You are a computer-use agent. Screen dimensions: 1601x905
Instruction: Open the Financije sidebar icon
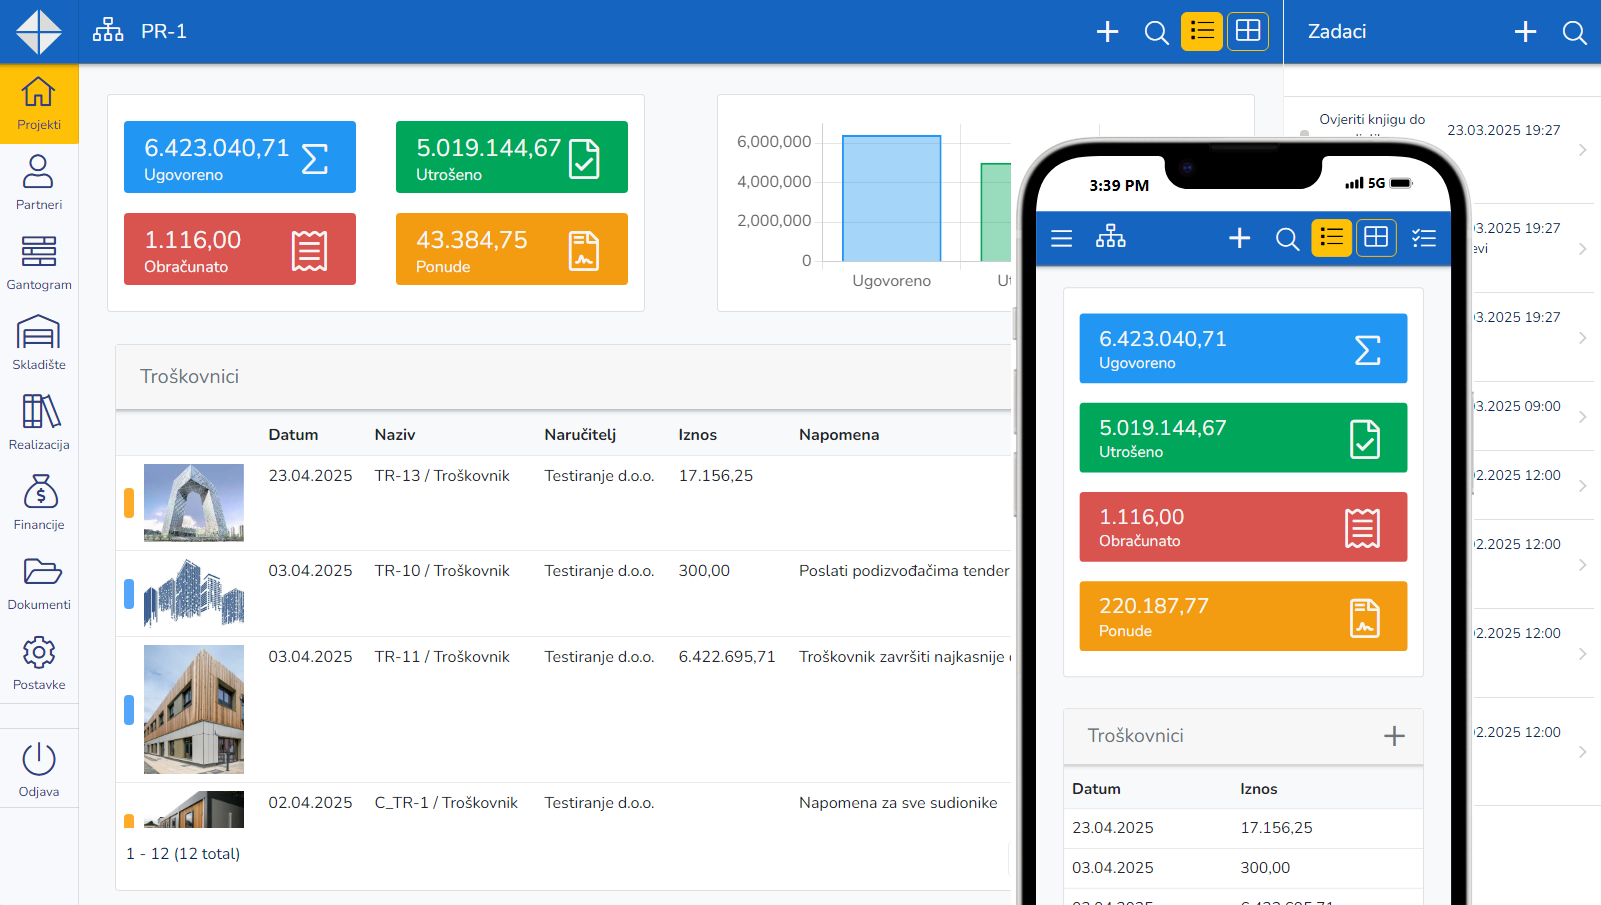[x=39, y=502]
